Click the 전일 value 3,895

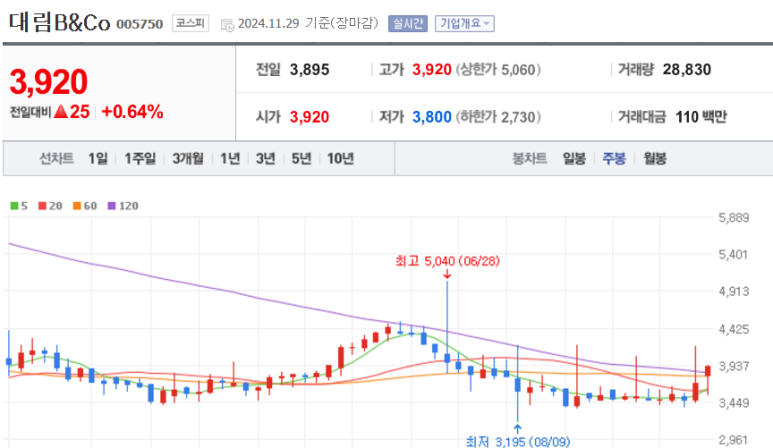coord(309,69)
